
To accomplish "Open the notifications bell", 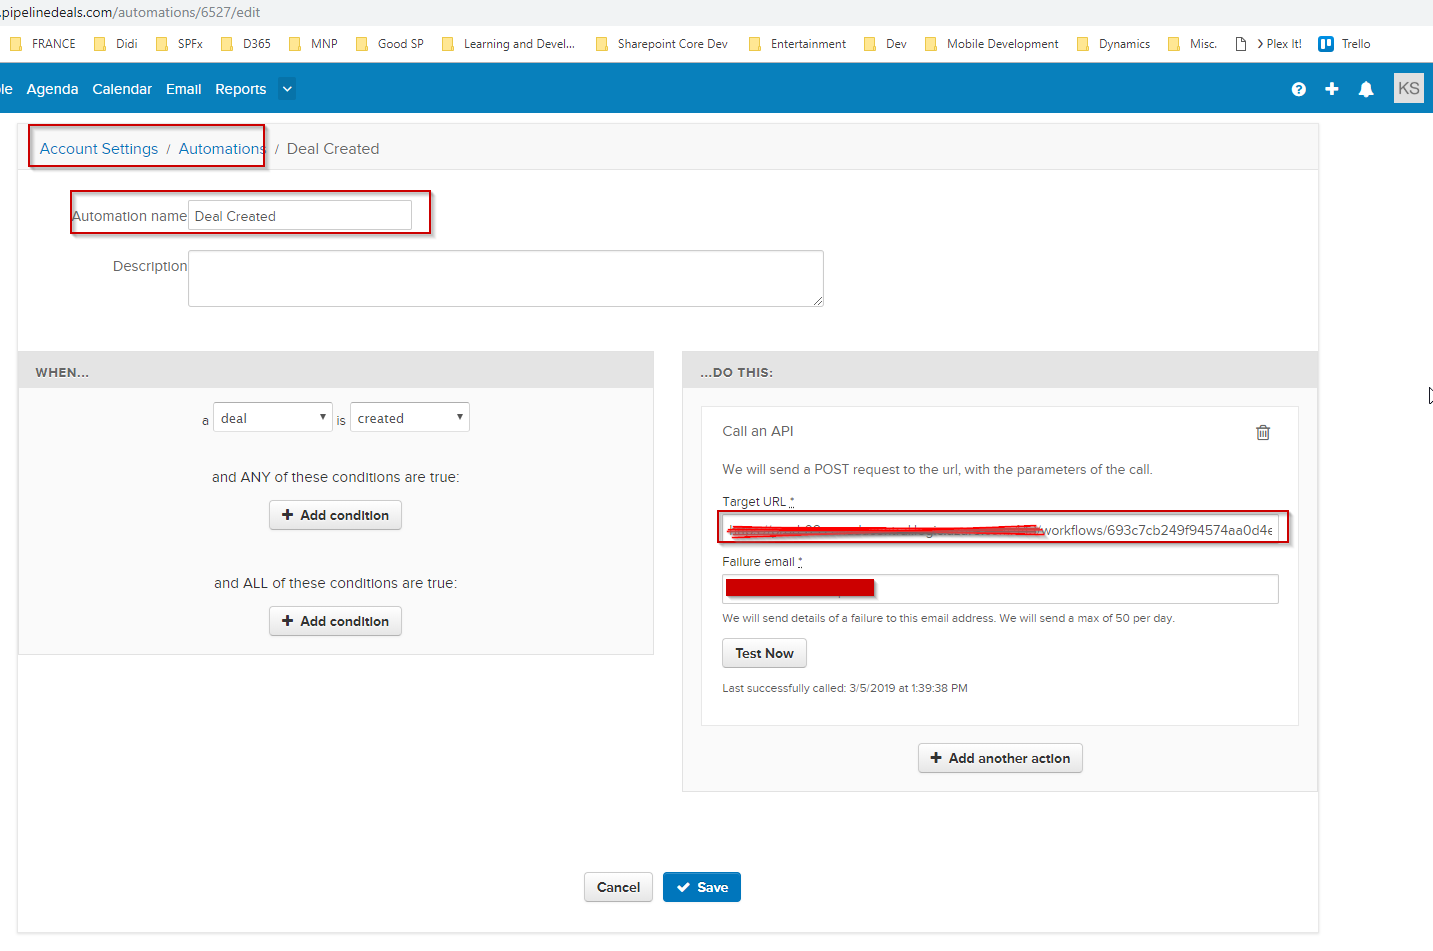I will click(x=1365, y=89).
